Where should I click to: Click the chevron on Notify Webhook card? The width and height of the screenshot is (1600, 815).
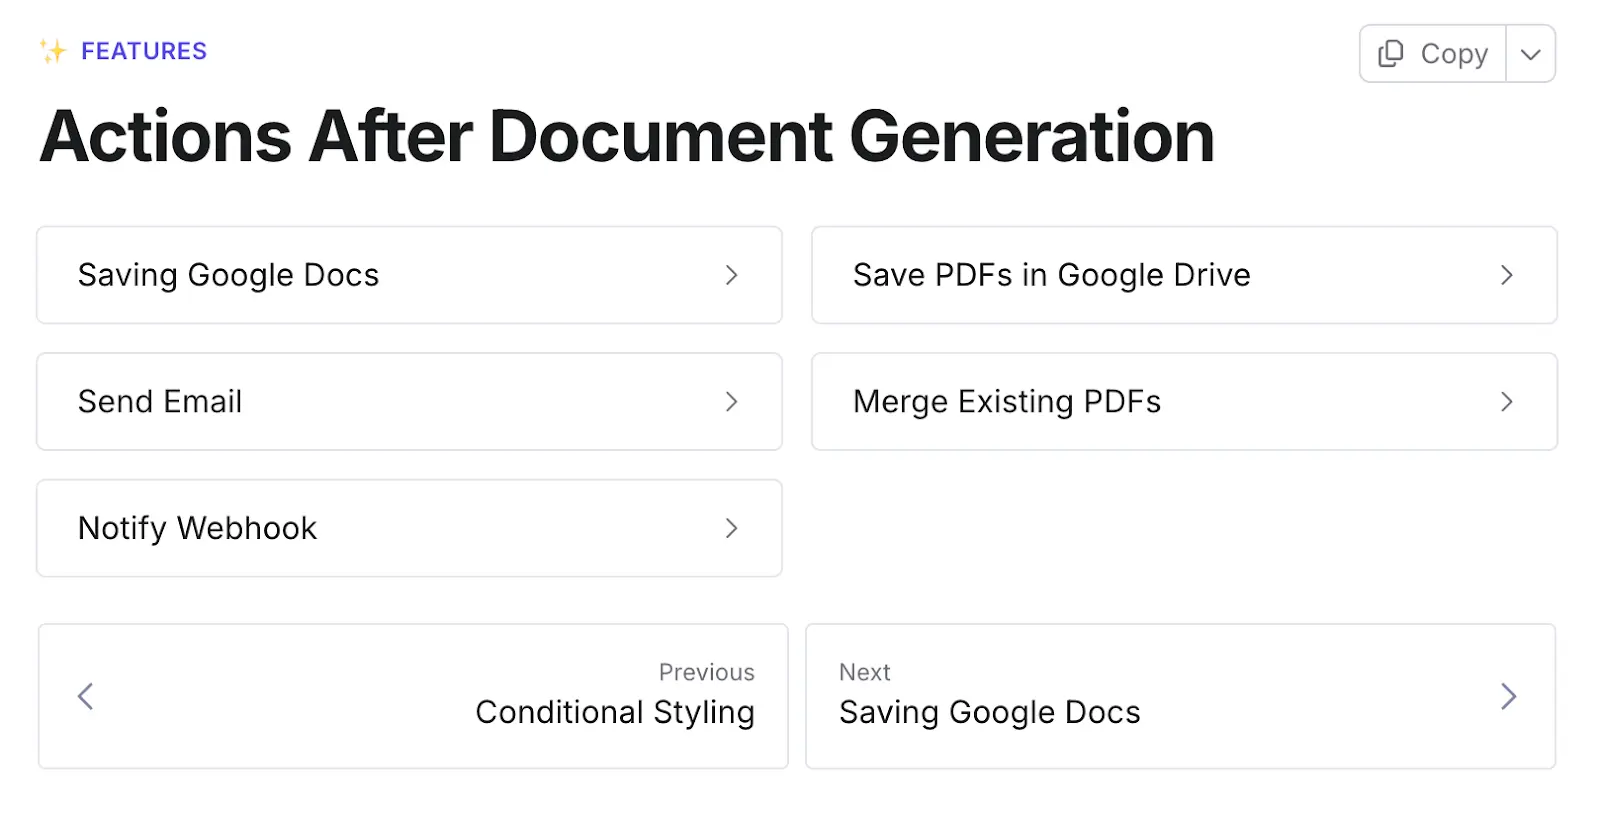click(732, 528)
